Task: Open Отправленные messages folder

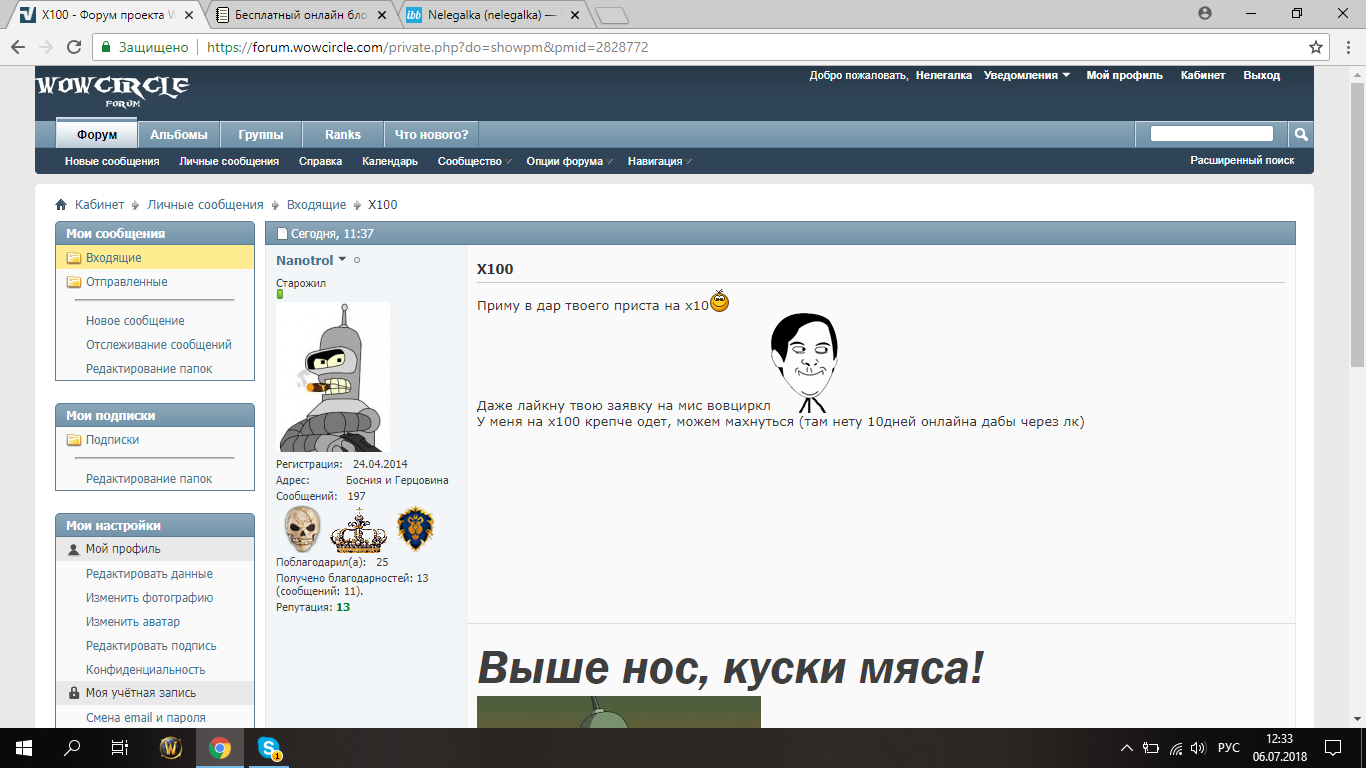Action: [126, 282]
